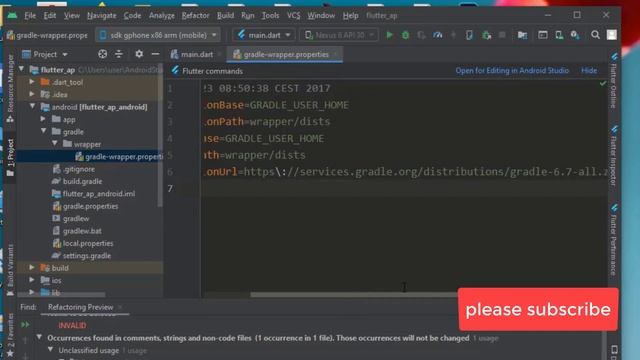Screen dimensions: 640x360
Task: Select the gradle-wrapper.properties editor tab
Action: (286, 54)
